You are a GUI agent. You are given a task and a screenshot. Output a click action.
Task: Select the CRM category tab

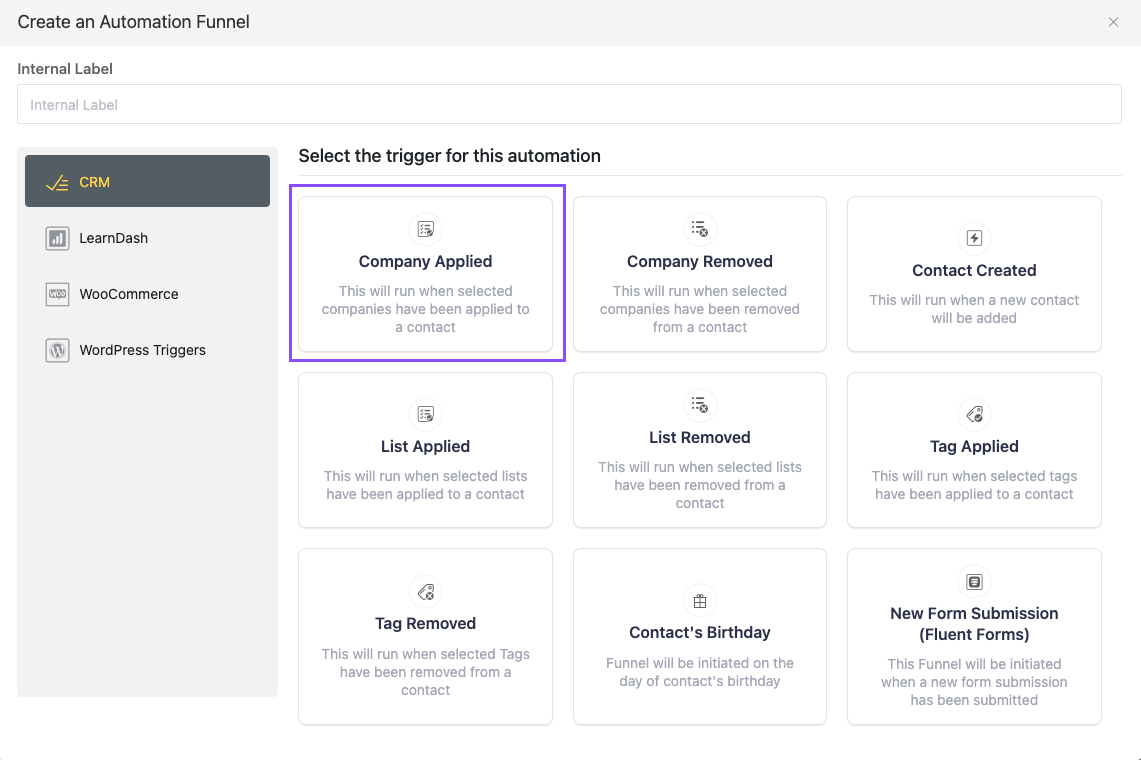click(x=147, y=182)
